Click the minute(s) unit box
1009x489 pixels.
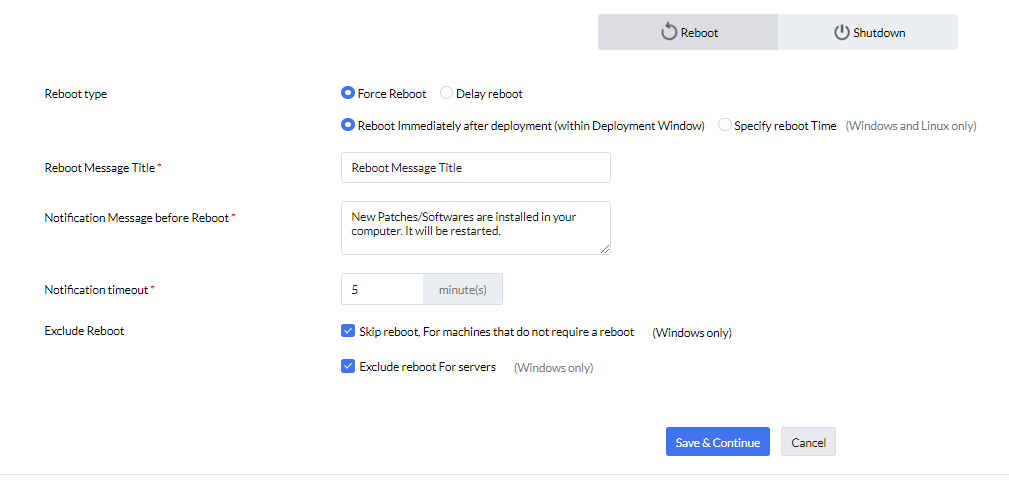coord(462,290)
